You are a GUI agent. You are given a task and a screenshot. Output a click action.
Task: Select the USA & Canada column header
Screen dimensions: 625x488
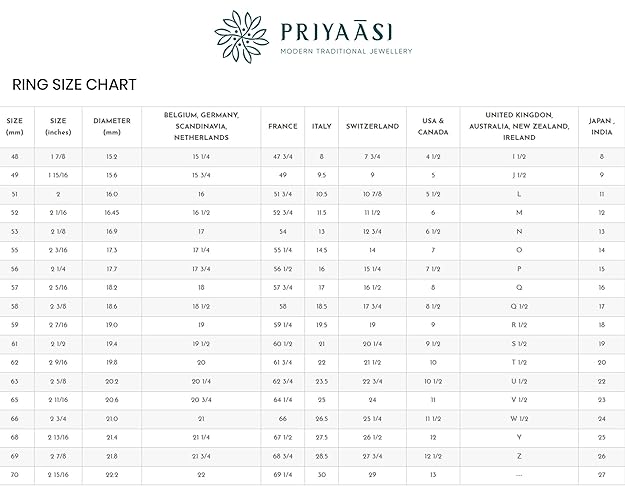pos(433,126)
